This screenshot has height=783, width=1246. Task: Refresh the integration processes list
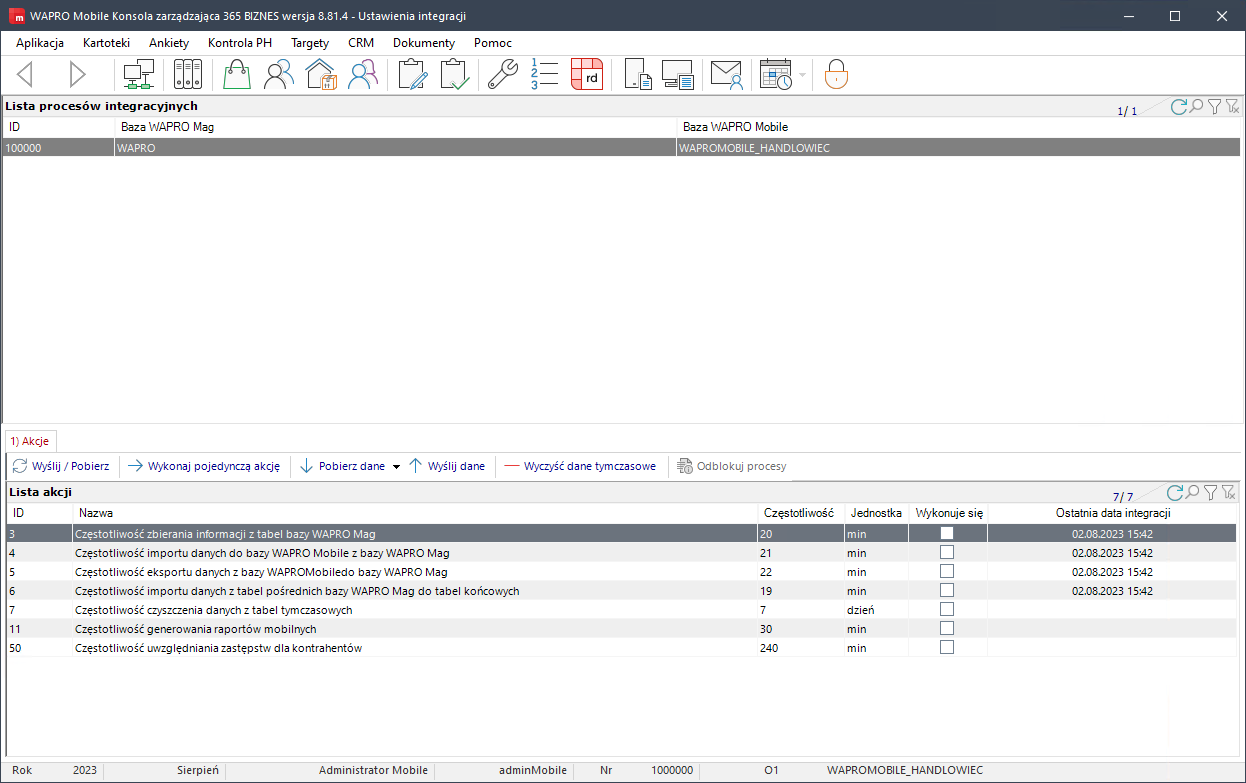click(1178, 106)
